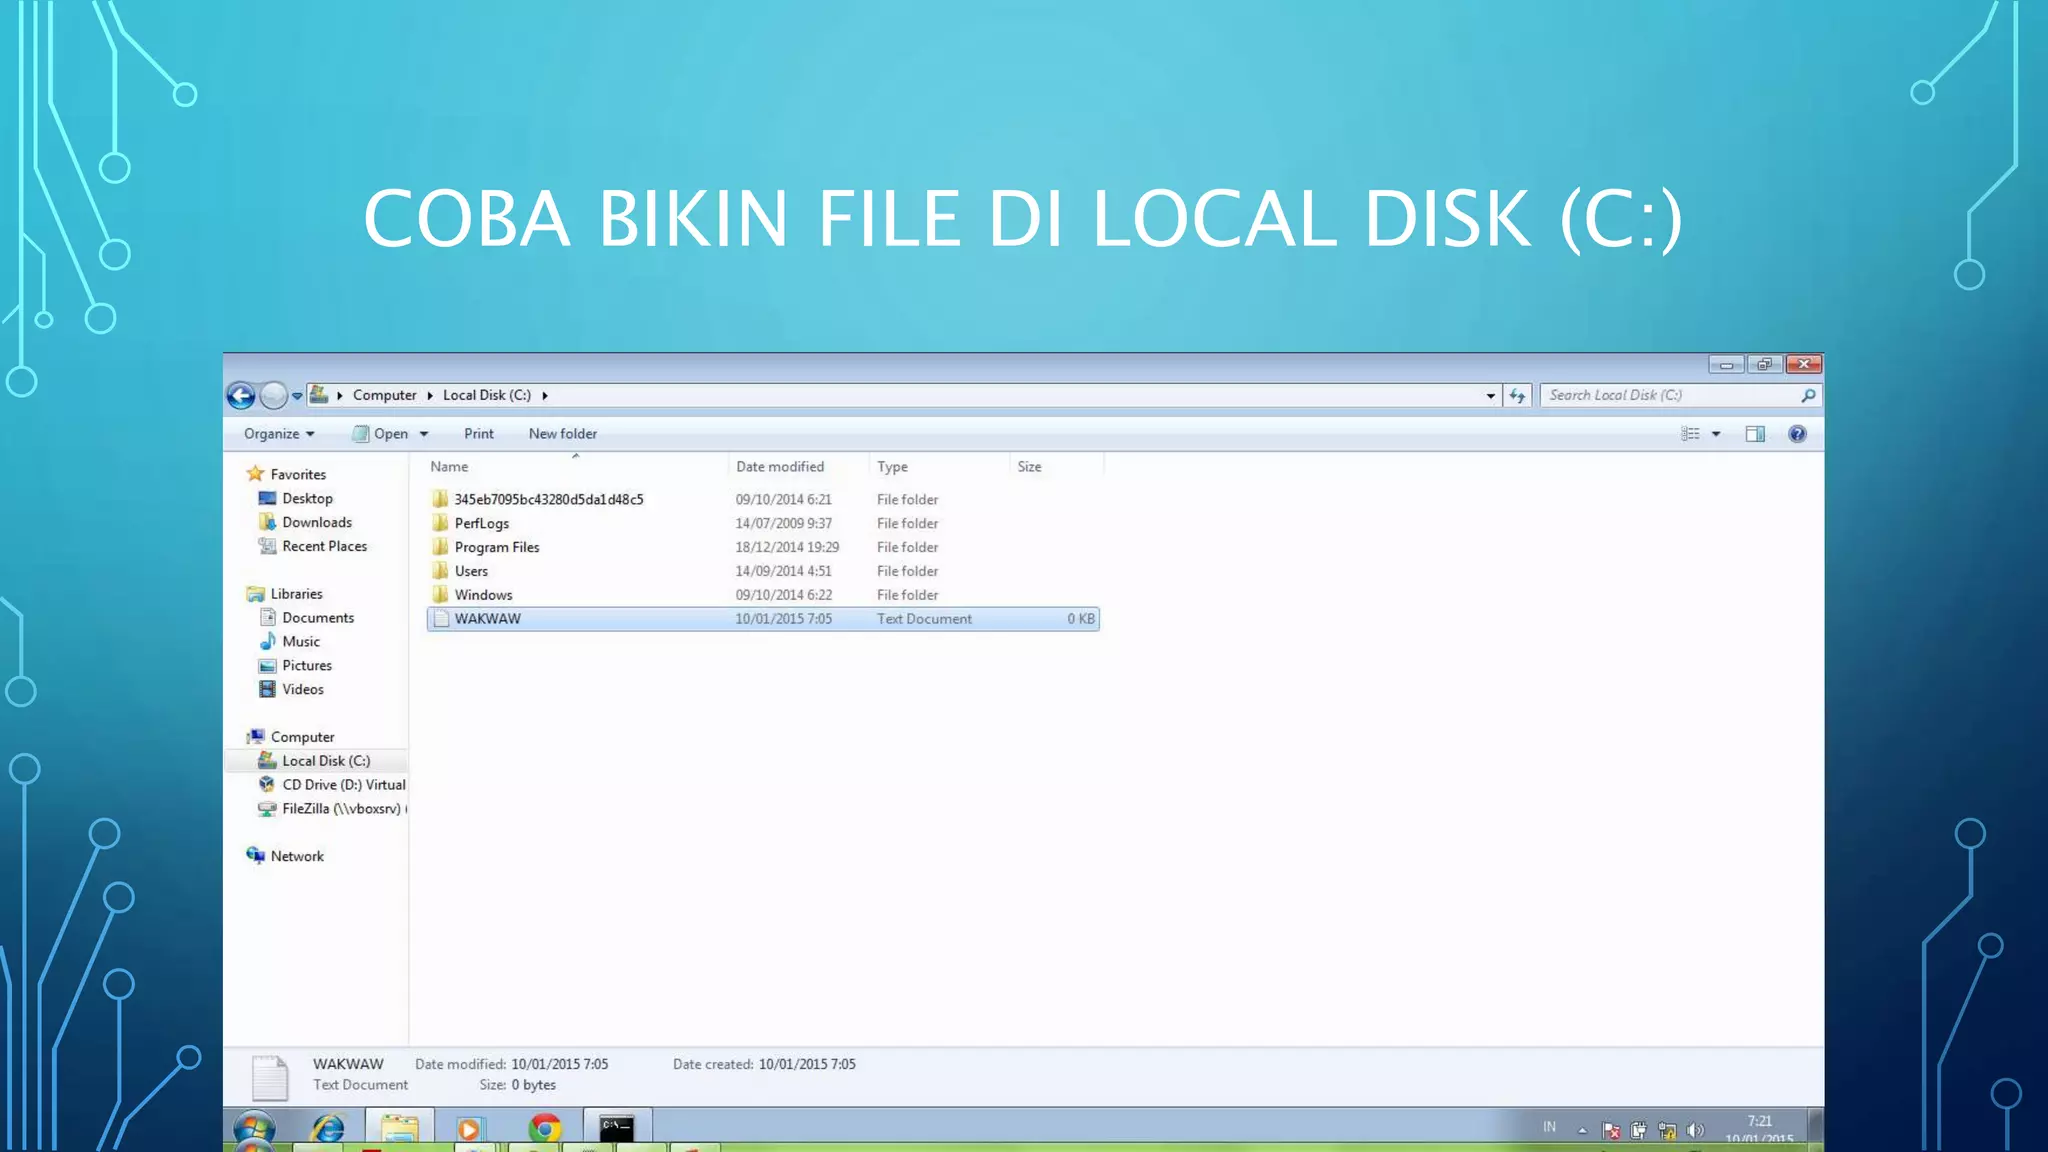Viewport: 2048px width, 1152px height.
Task: Click Network in the navigation pane
Action: pos(297,857)
